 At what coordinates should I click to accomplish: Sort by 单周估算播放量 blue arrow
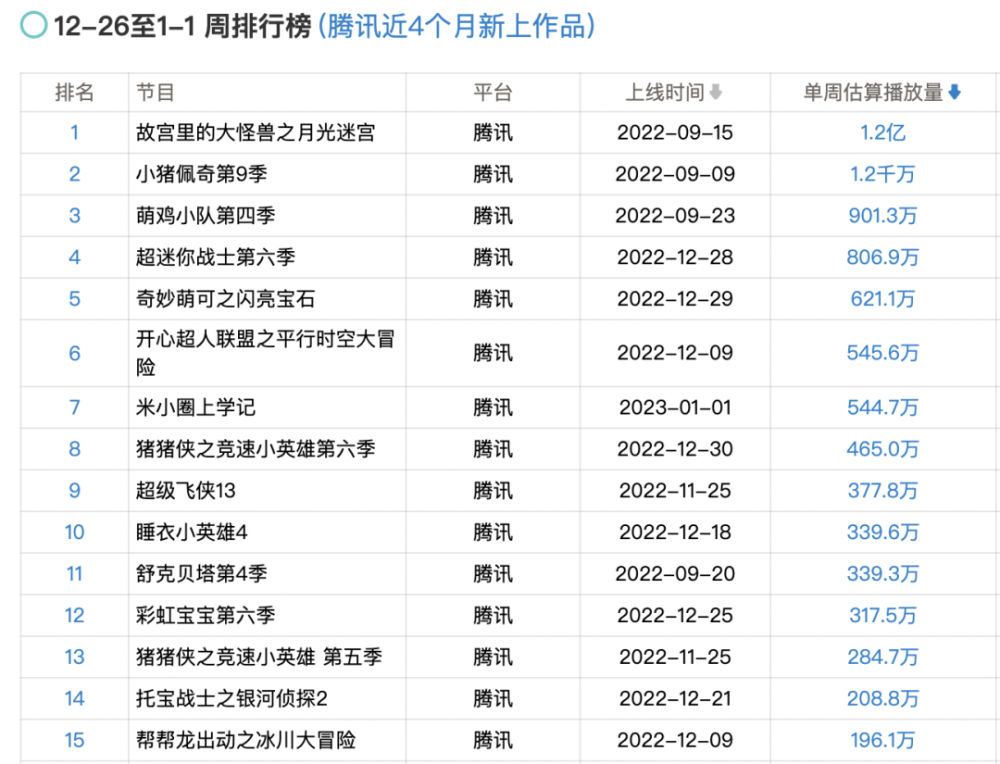coord(954,92)
